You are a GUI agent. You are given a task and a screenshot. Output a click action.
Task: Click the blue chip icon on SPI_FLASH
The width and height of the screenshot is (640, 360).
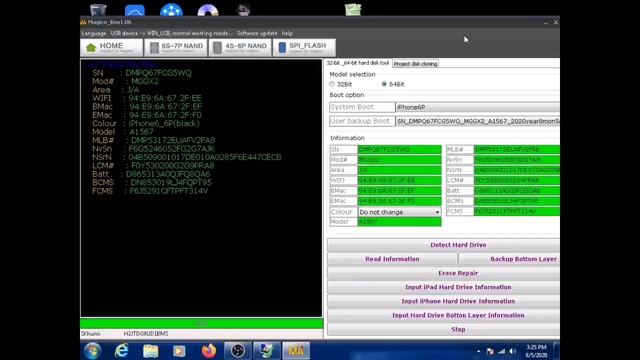[282, 48]
